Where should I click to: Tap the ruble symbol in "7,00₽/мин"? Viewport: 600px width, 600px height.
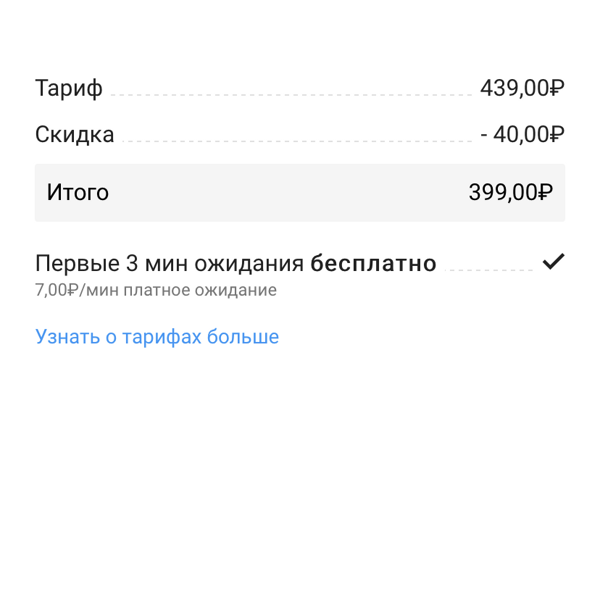point(72,290)
